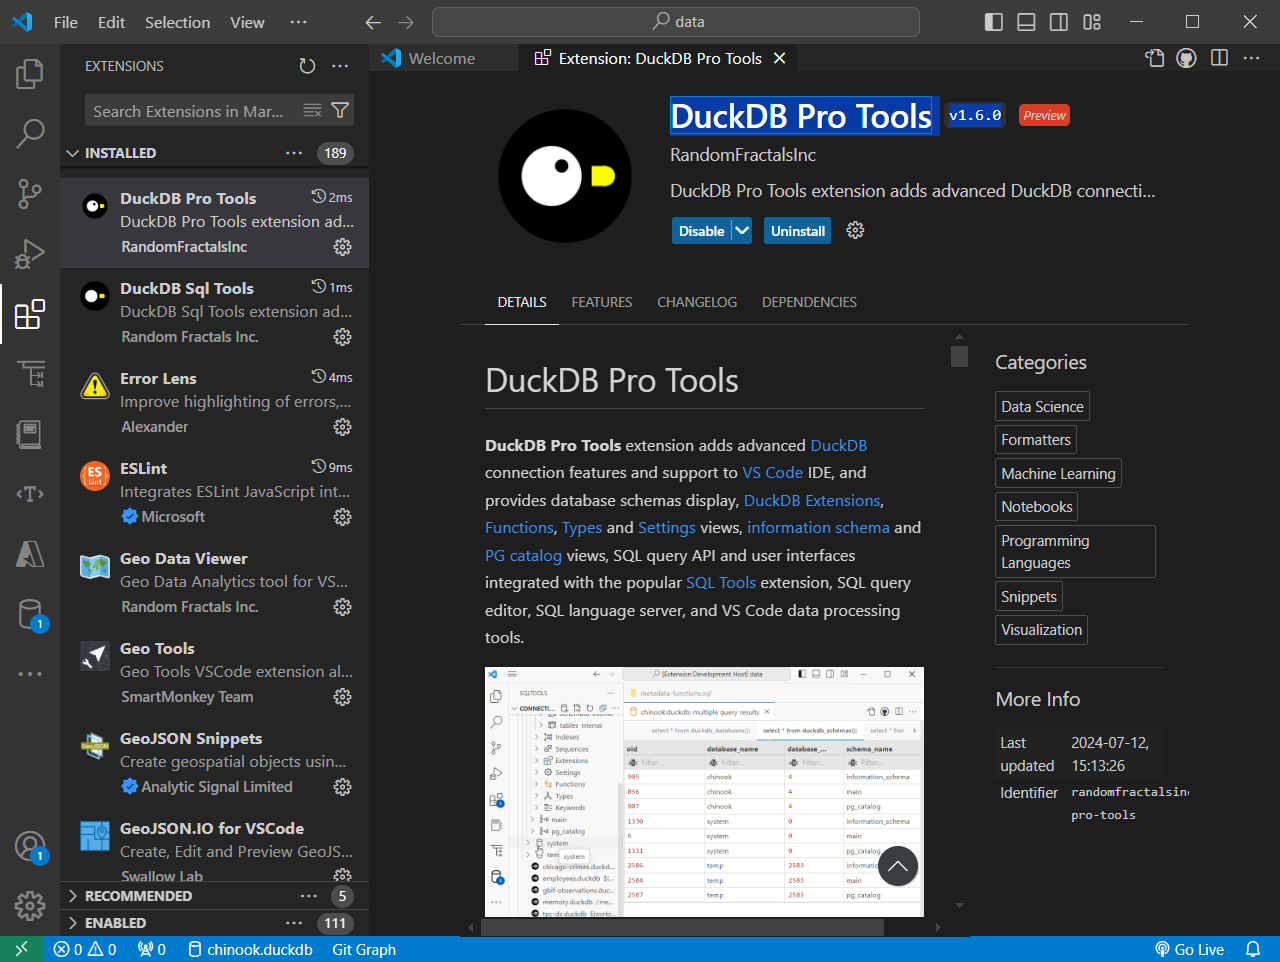Switch to the DEPENDENCIES tab
The width and height of the screenshot is (1280, 962).
809,302
